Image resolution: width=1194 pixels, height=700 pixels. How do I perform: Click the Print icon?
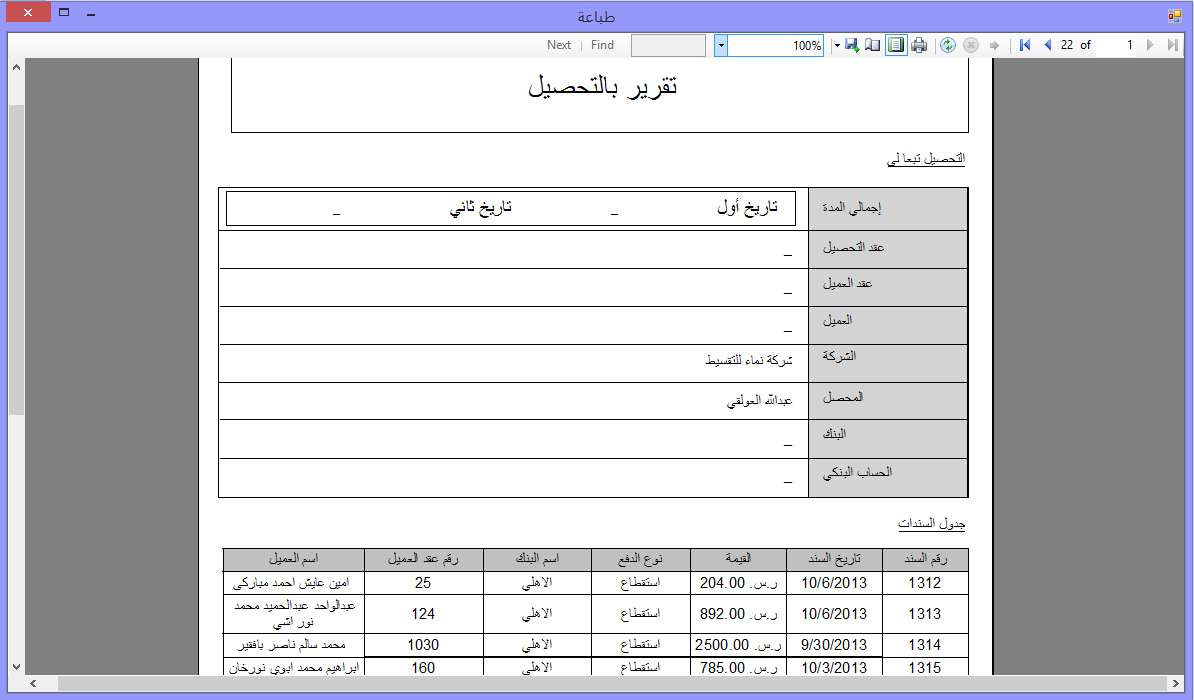tap(919, 45)
